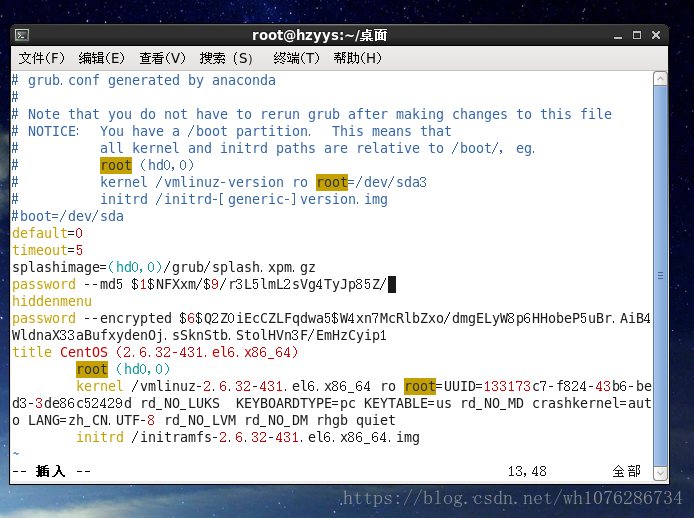This screenshot has width=694, height=518.
Task: Close the terminal window
Action: [656, 35]
